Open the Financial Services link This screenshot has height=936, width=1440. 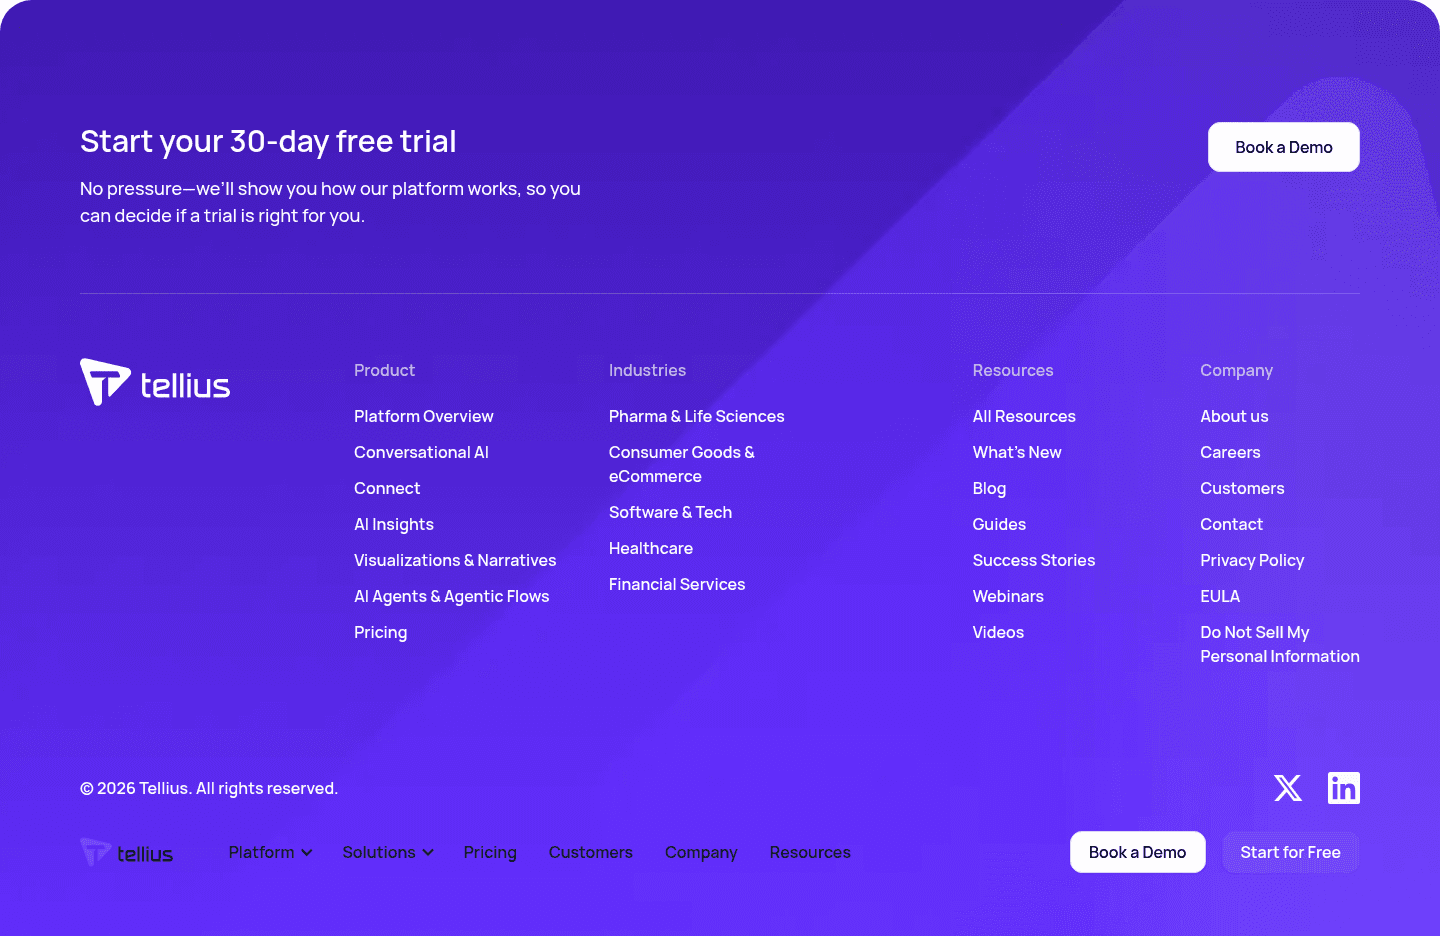tap(677, 584)
